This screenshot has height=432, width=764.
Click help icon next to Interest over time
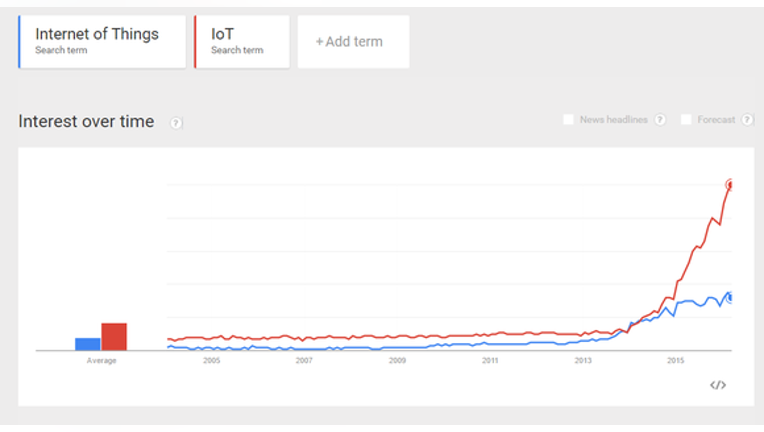(176, 123)
